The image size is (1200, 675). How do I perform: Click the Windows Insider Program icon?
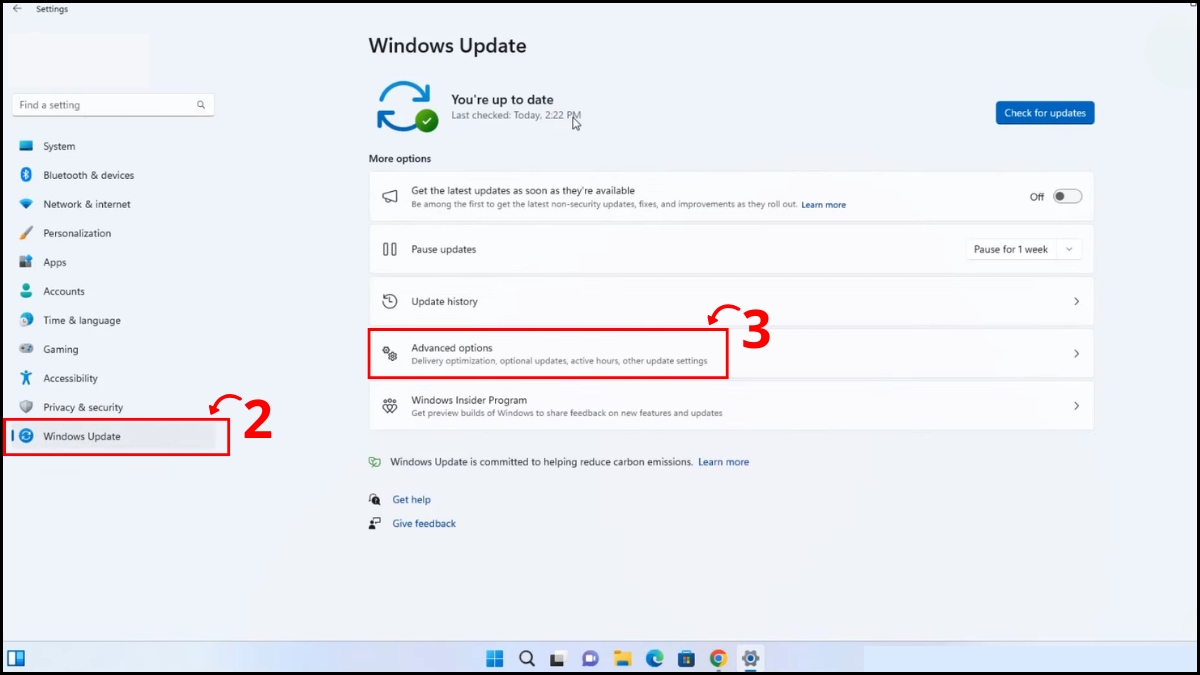coord(390,406)
